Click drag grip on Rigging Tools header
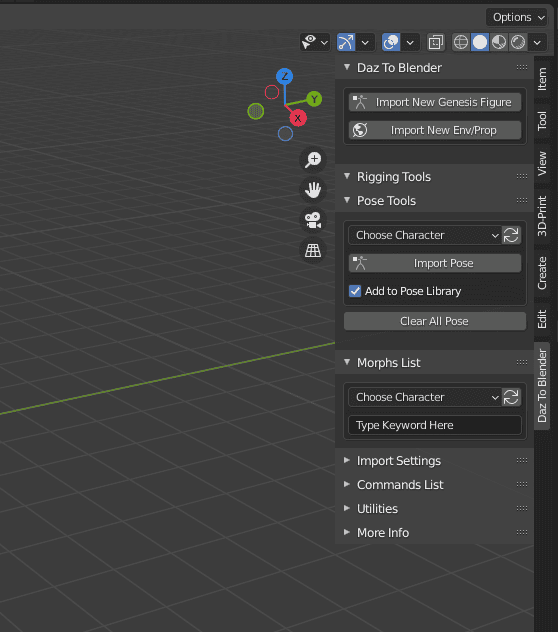 (x=522, y=176)
